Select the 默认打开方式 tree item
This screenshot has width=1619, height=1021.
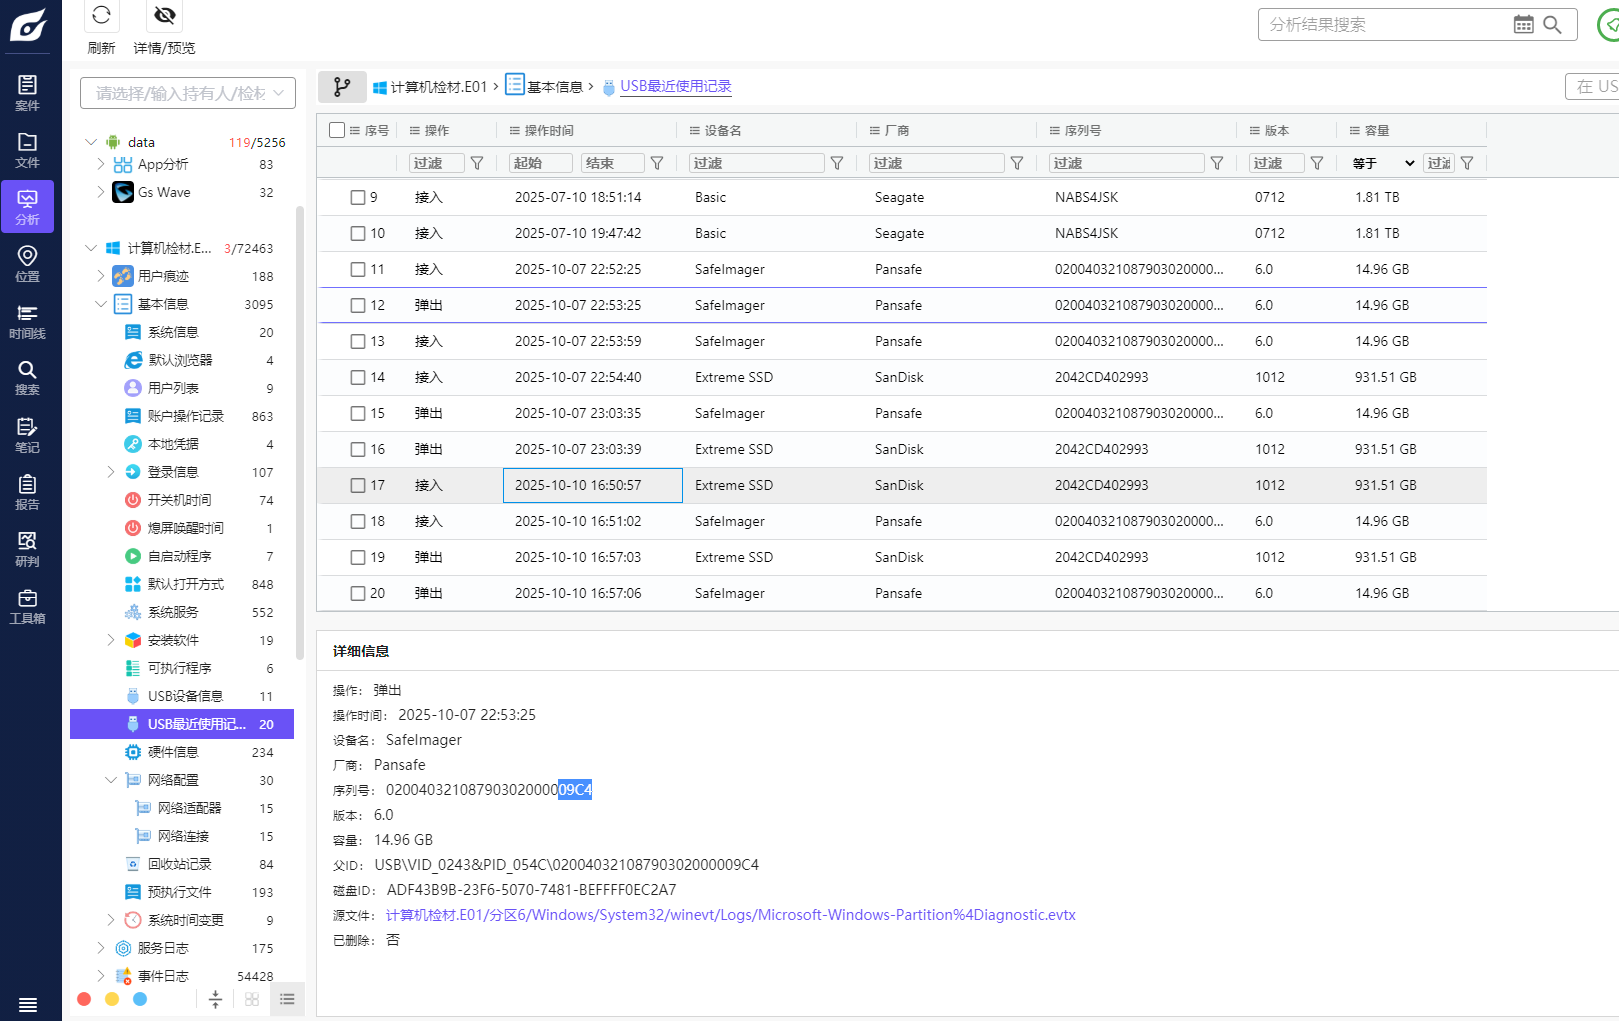pyautogui.click(x=186, y=584)
